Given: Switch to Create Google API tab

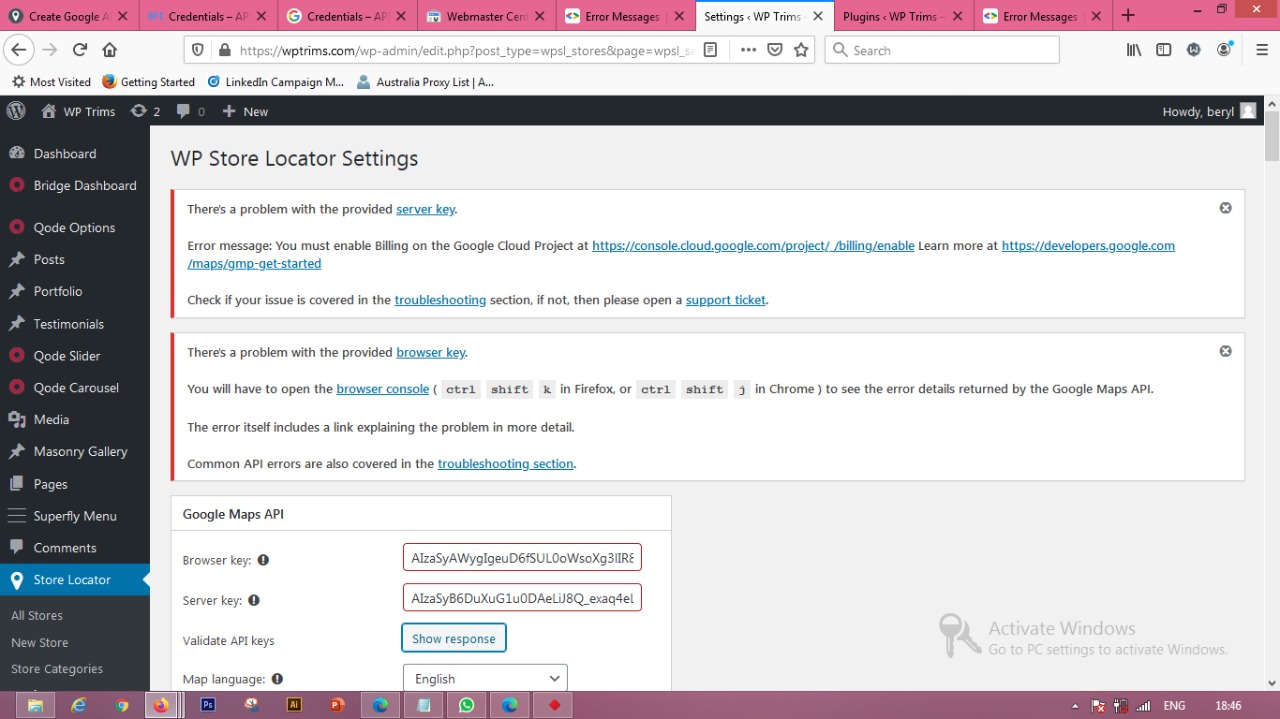Looking at the screenshot, I should click(68, 16).
